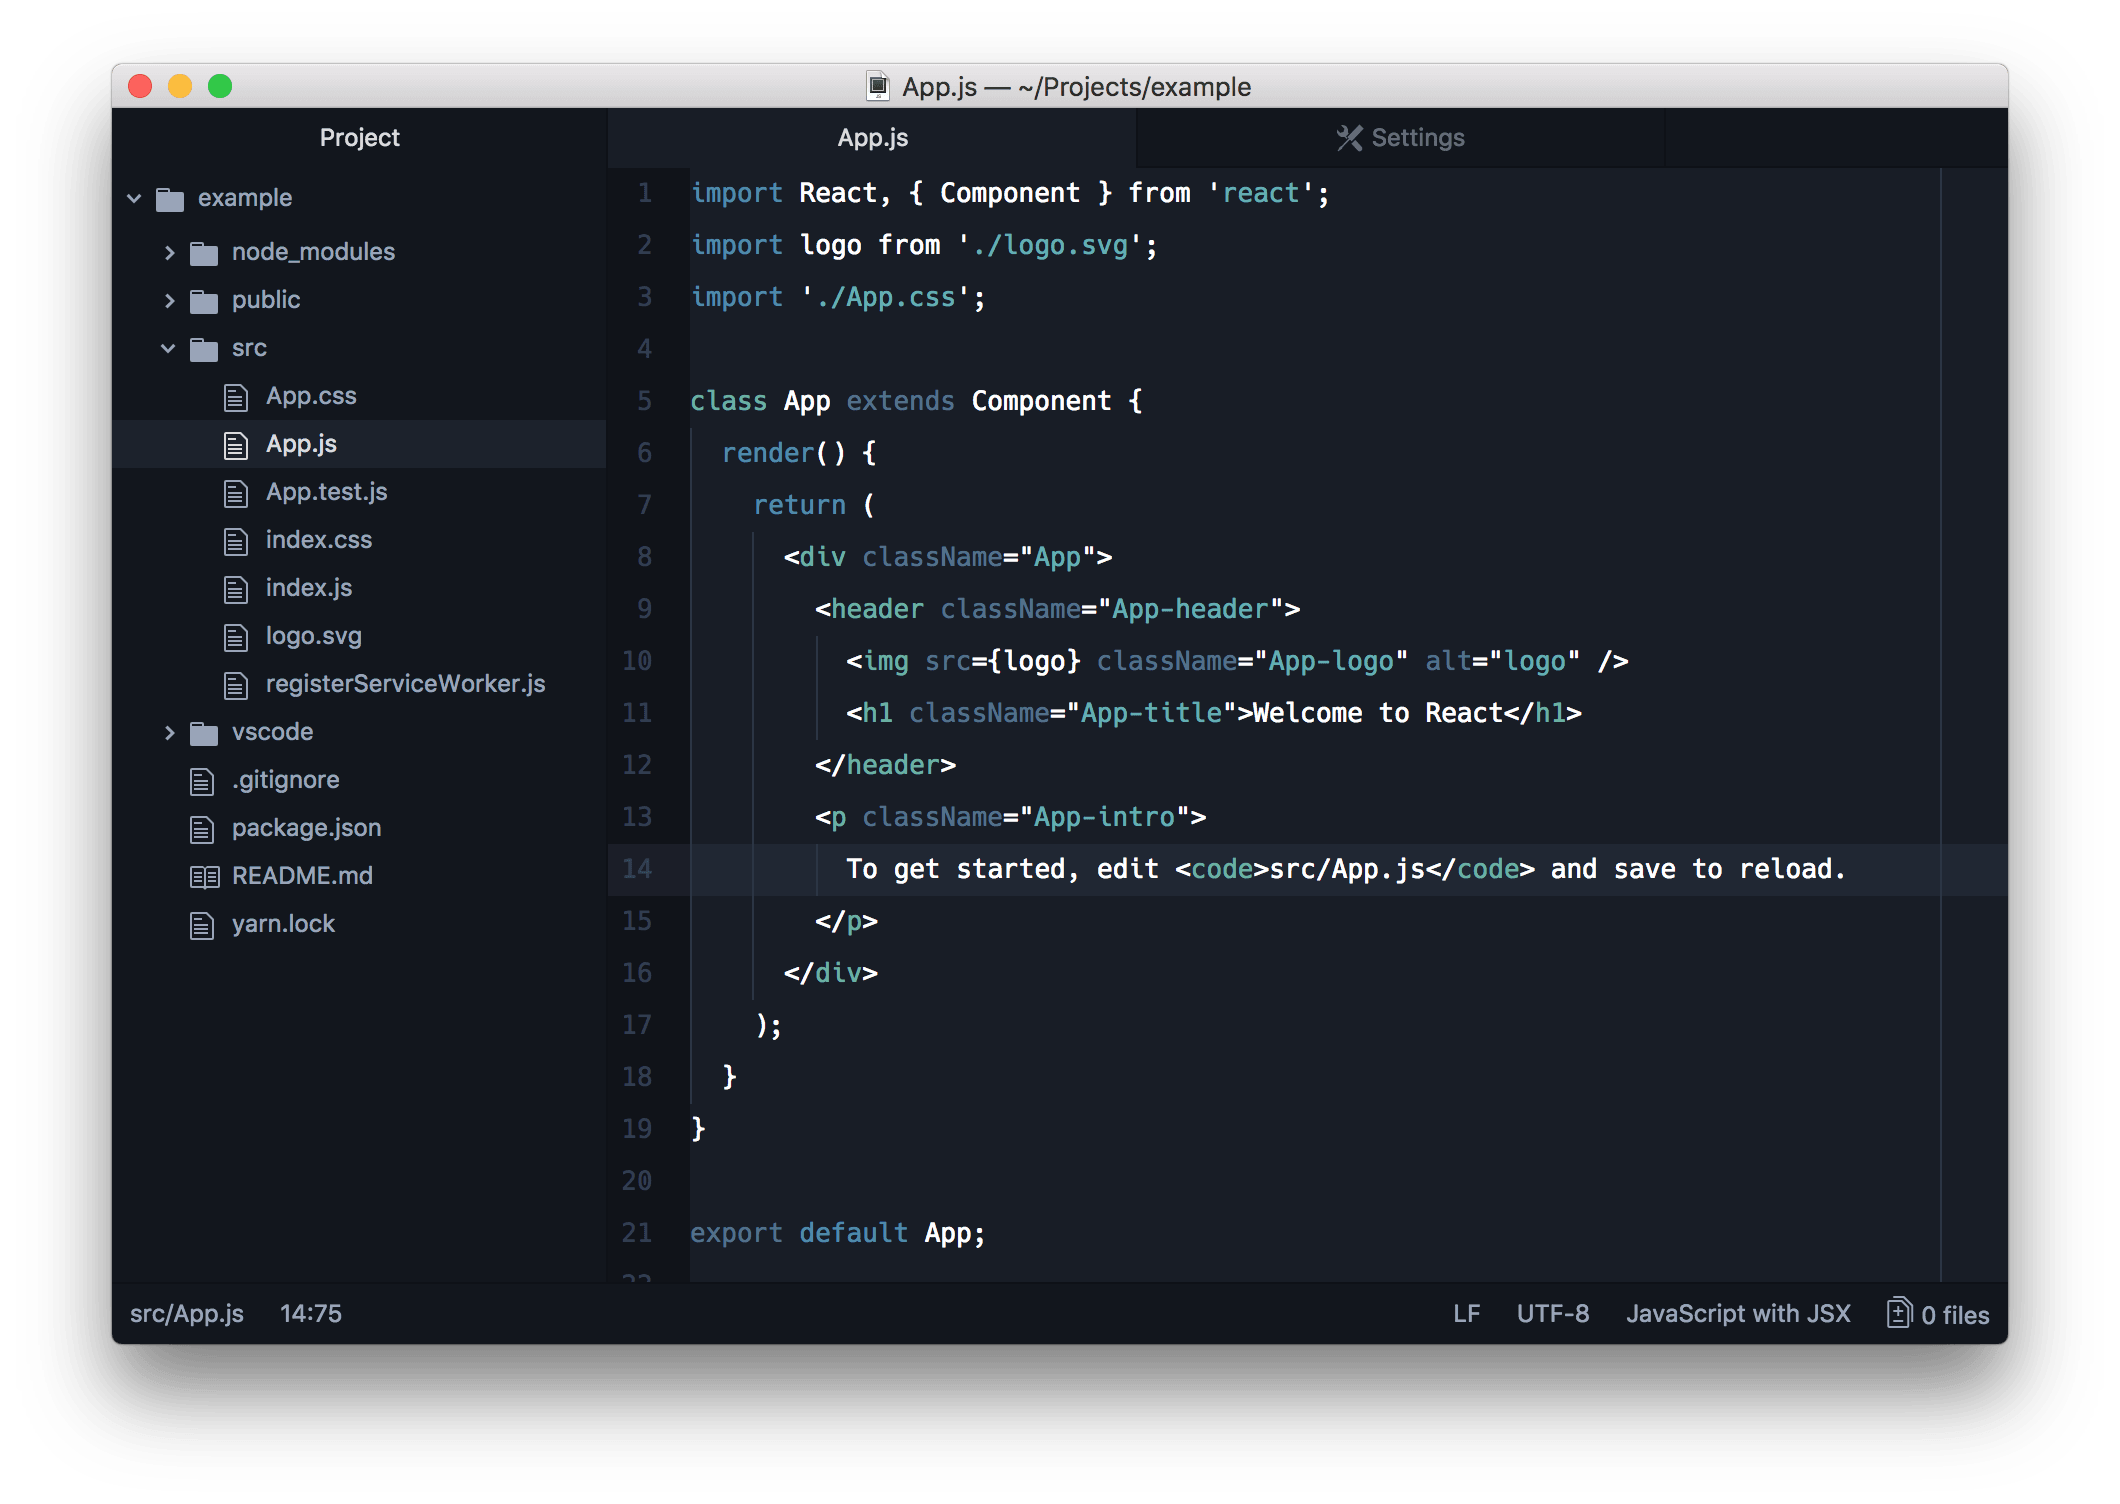Click the UTF-8 encoding selector
2120x1504 pixels.
(x=1552, y=1313)
